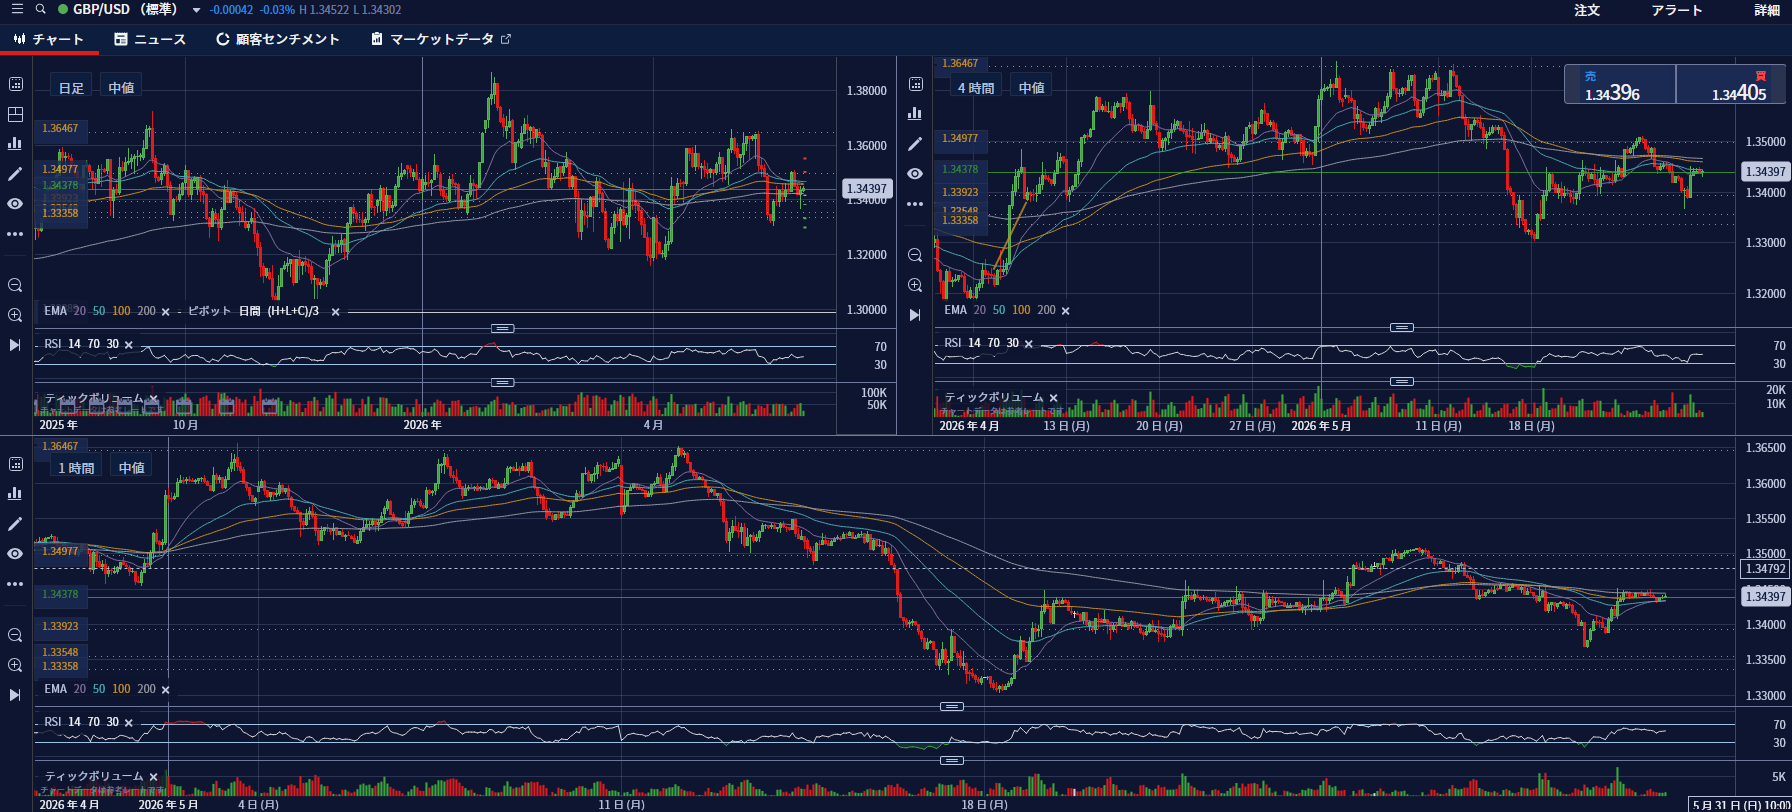Click the 売 sell price button

coord(1620,85)
